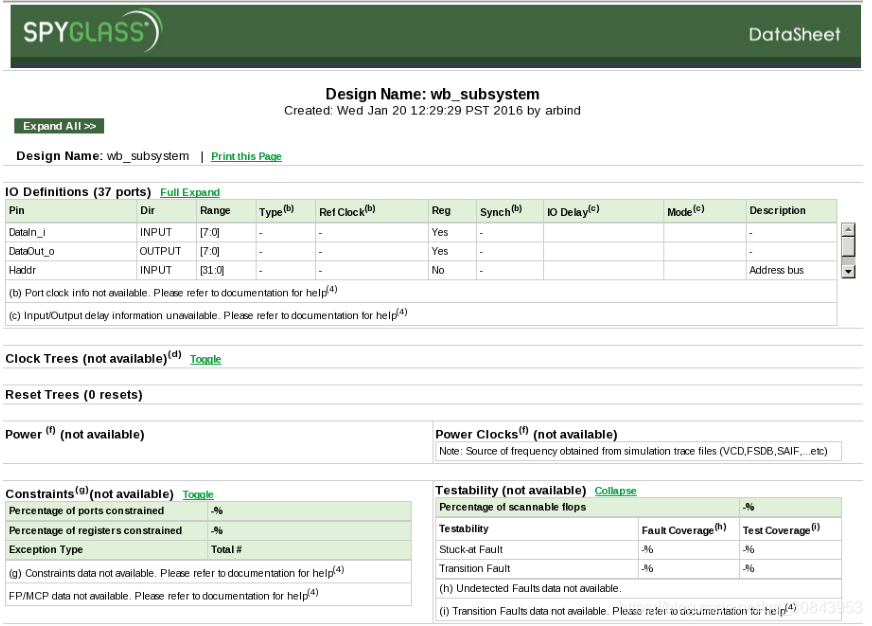Click the DataSheet header label
The height and width of the screenshot is (626, 872).
794,34
